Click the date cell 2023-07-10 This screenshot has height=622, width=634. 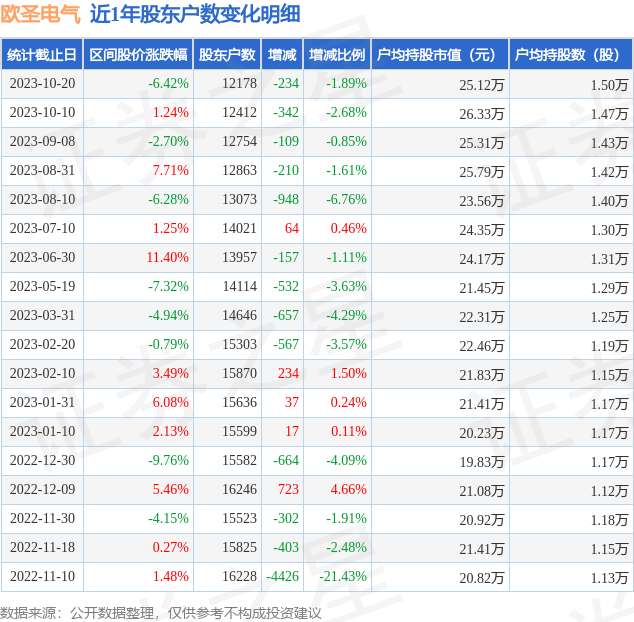tap(42, 228)
